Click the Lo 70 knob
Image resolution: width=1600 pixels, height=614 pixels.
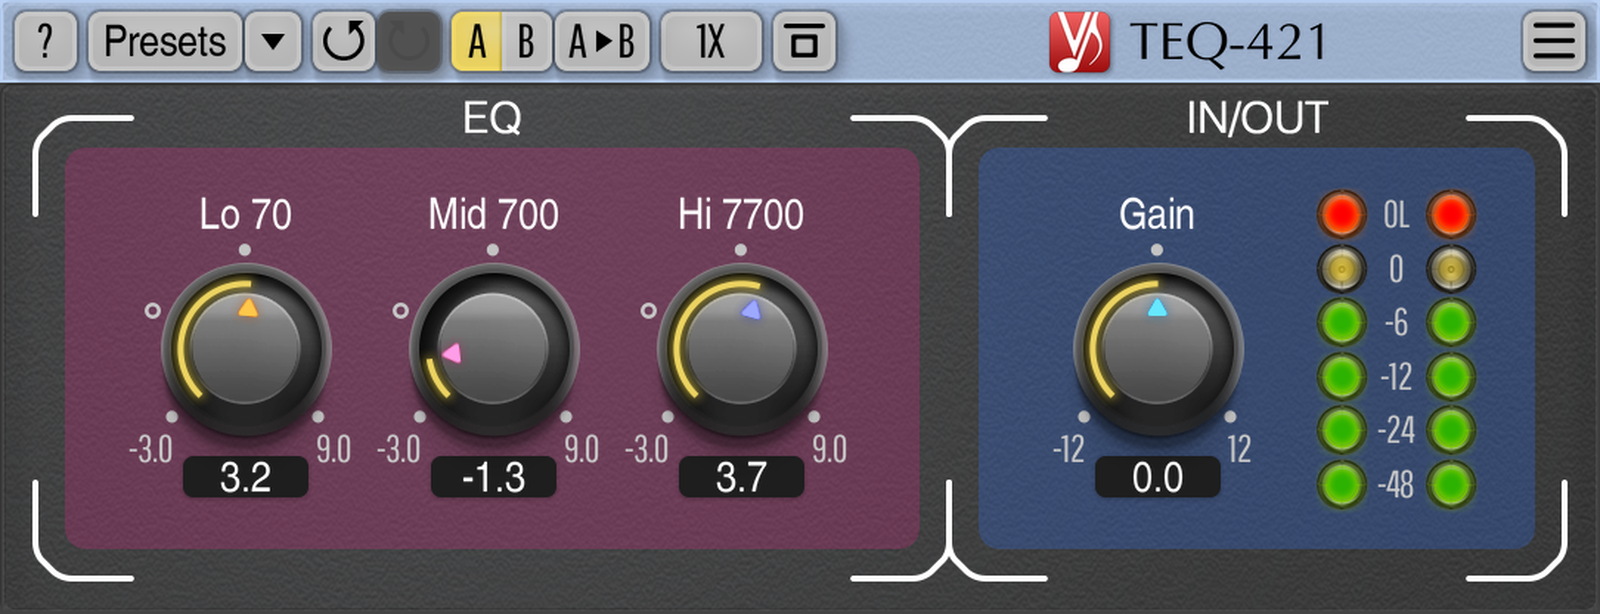246,349
